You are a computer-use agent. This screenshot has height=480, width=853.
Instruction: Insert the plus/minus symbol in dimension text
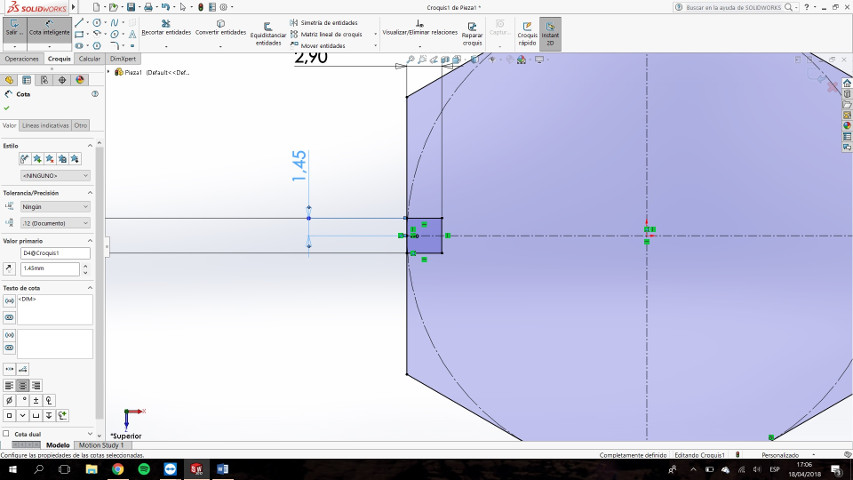pos(36,400)
